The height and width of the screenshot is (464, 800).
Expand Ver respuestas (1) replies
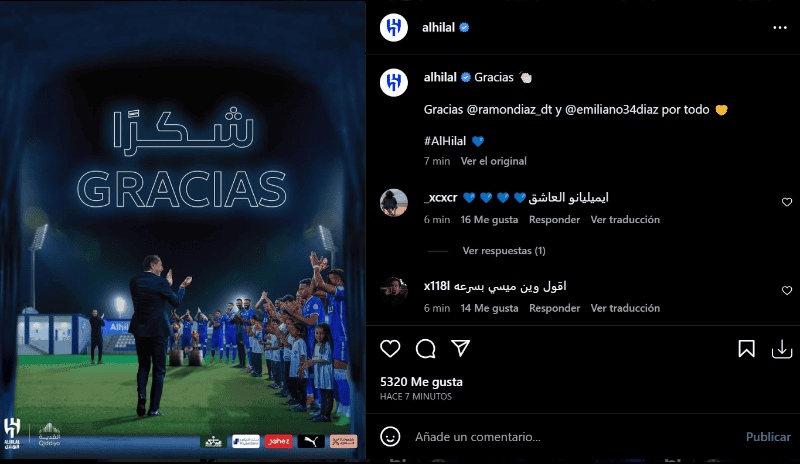click(x=504, y=251)
